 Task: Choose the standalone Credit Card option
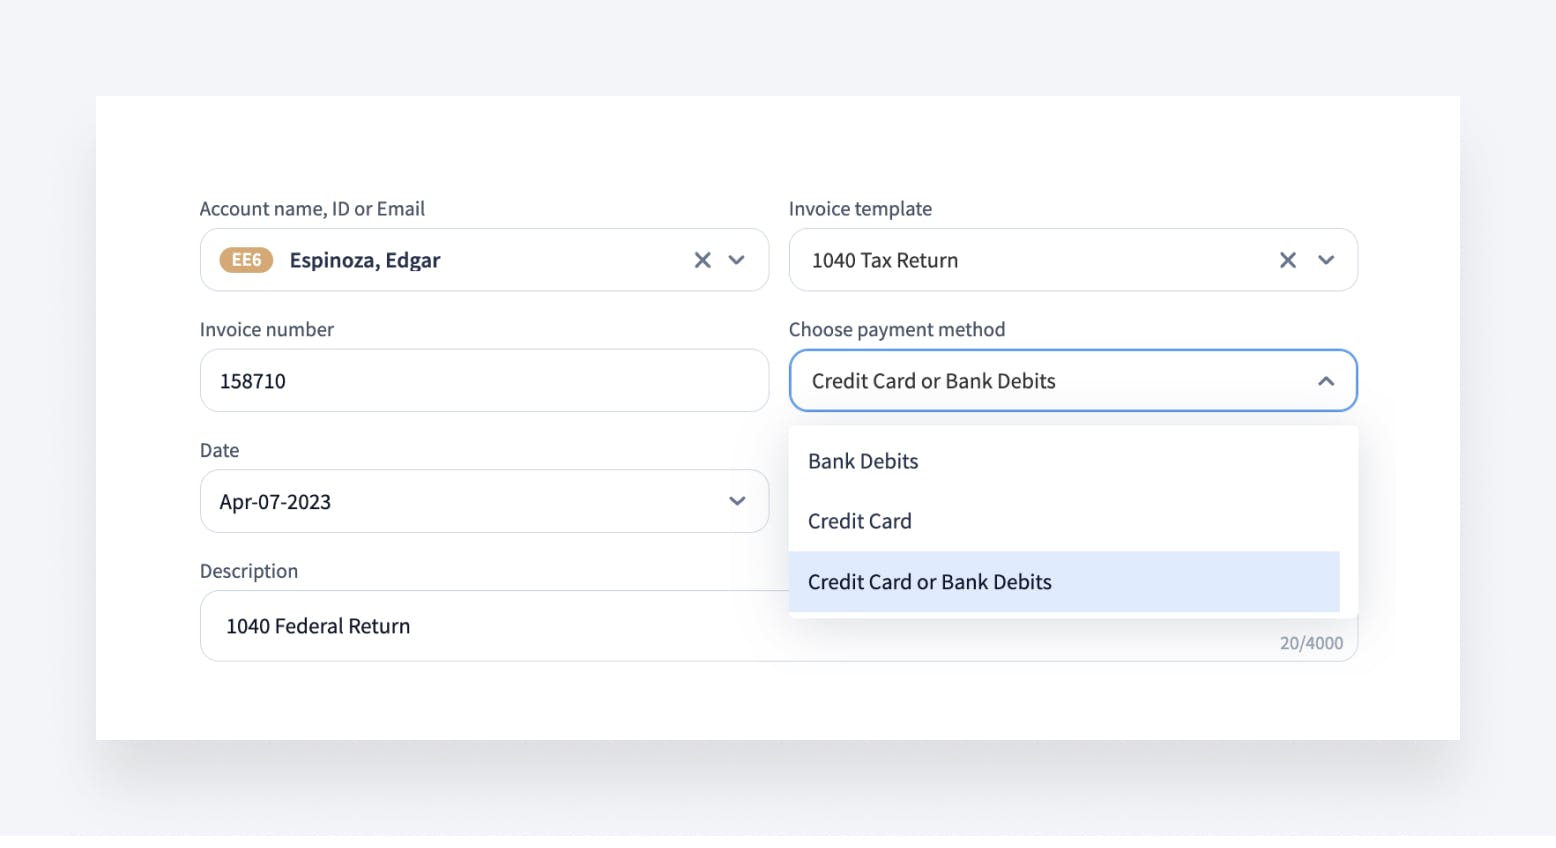(860, 521)
